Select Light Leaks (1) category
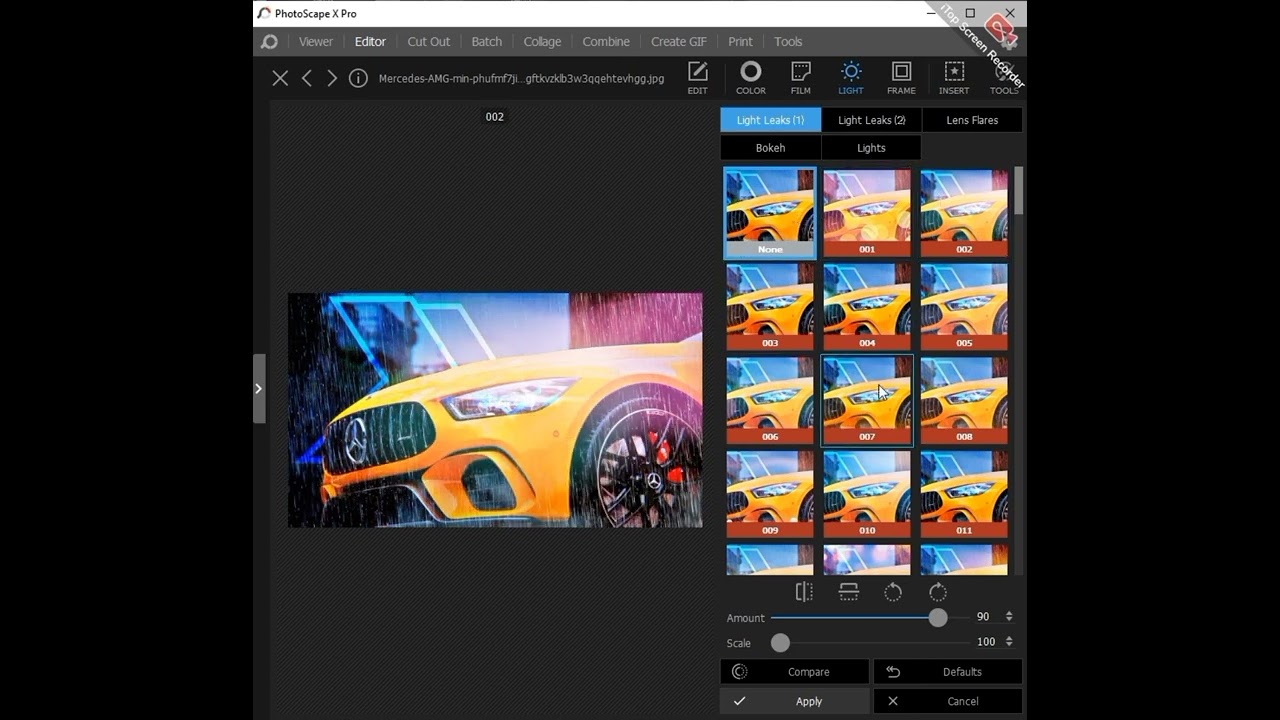Image resolution: width=1280 pixels, height=720 pixels. point(770,120)
